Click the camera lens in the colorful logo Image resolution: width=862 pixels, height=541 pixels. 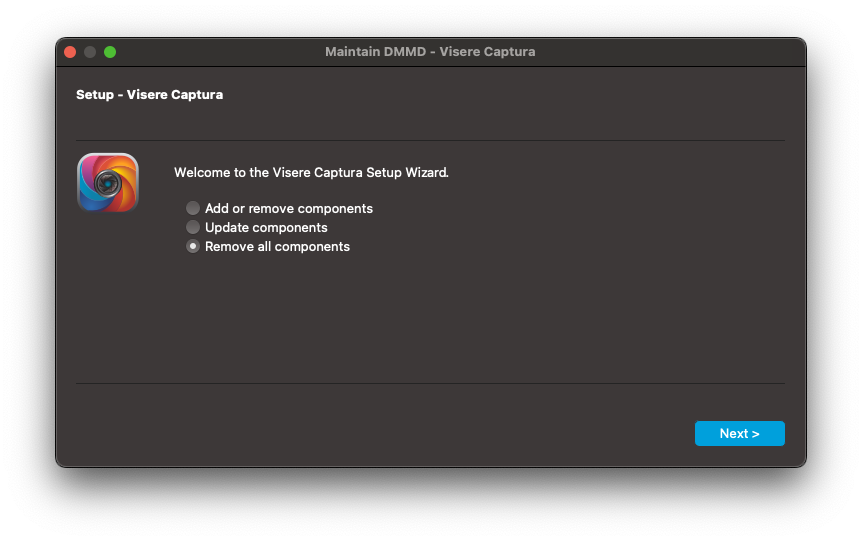click(x=108, y=183)
